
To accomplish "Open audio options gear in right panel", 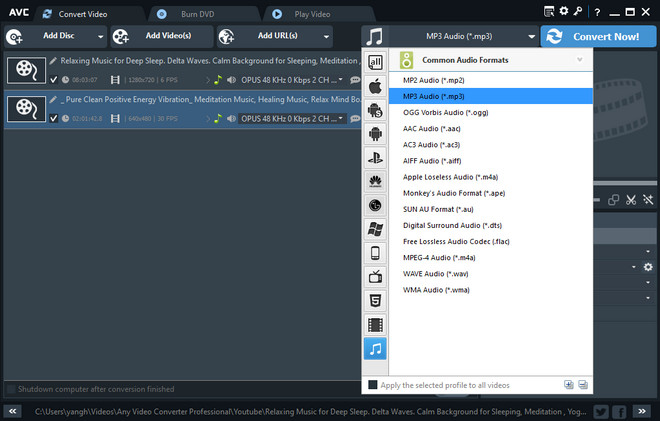I will [x=648, y=267].
